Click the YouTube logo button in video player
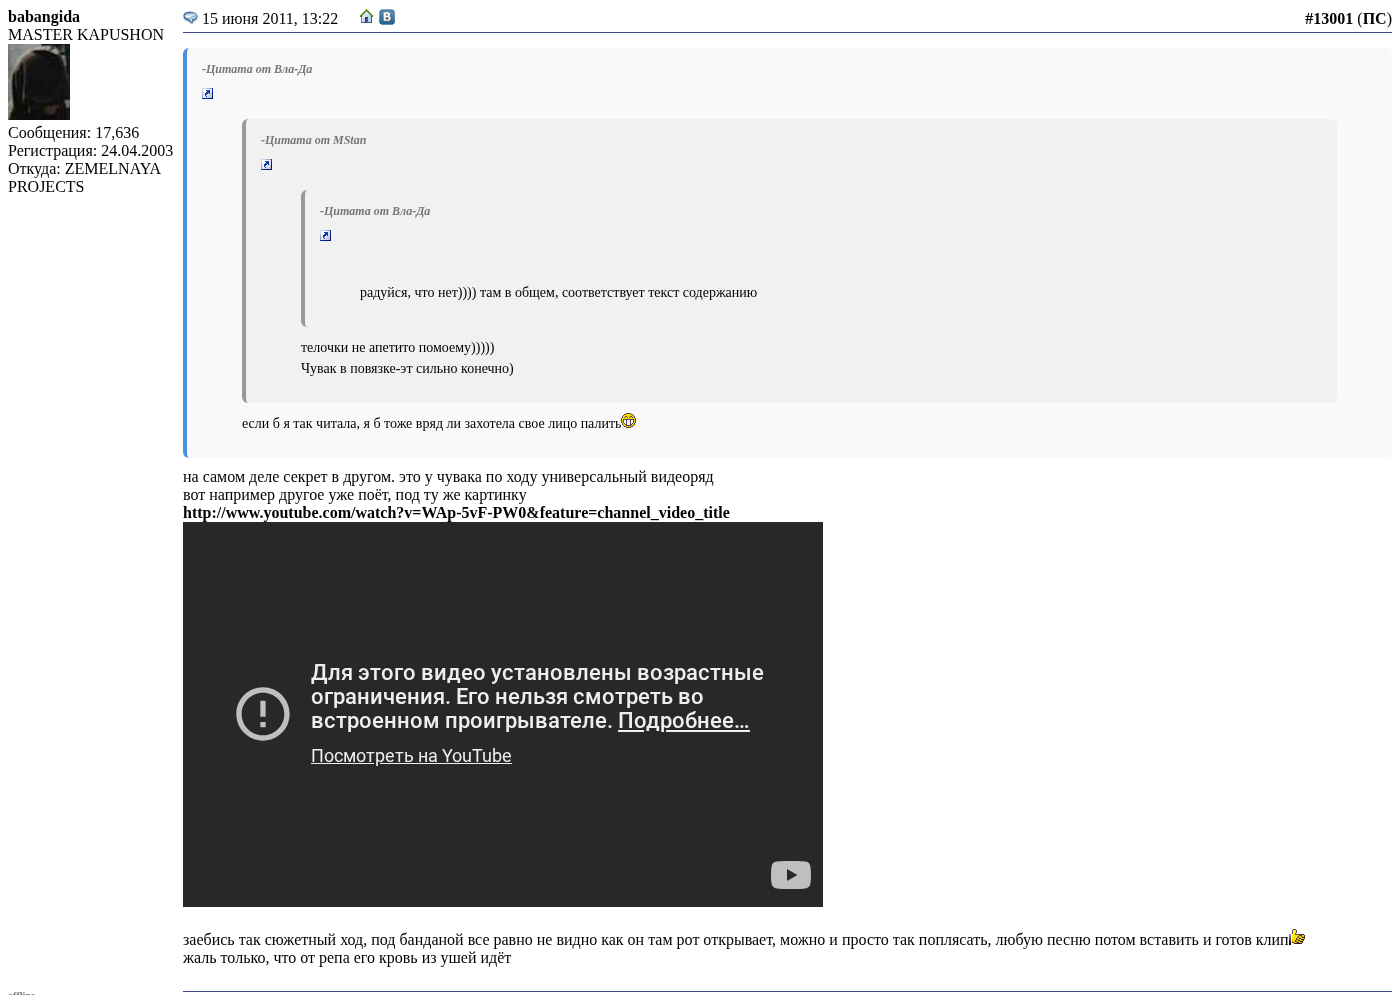 pos(790,875)
